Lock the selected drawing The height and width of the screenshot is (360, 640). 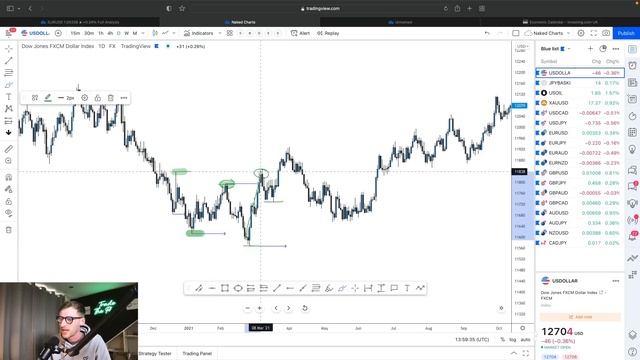98,98
